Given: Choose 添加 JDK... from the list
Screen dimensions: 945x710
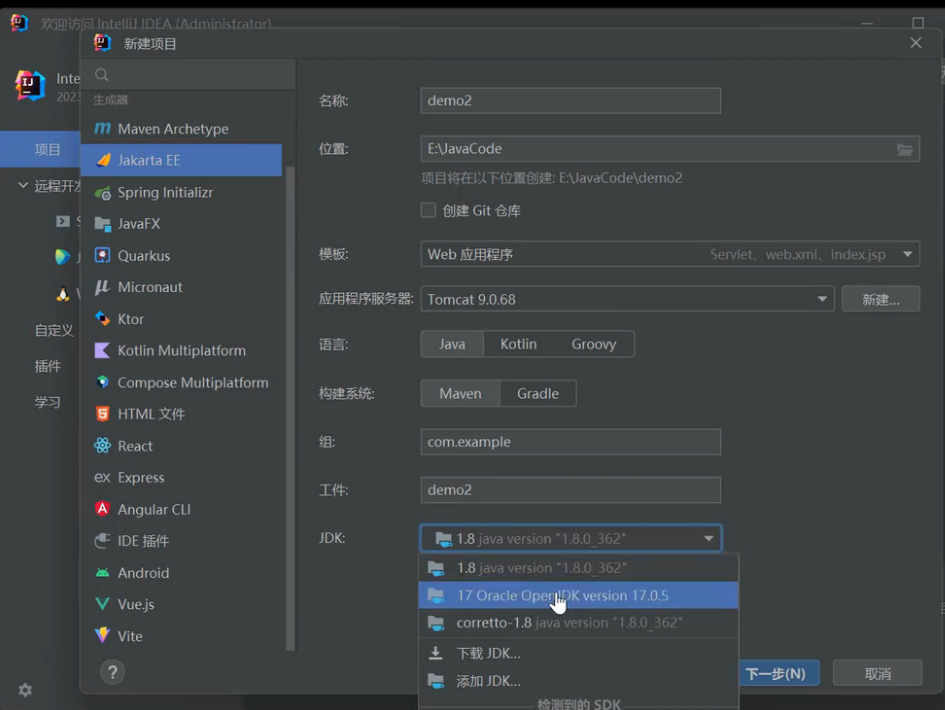Looking at the screenshot, I should [x=579, y=681].
